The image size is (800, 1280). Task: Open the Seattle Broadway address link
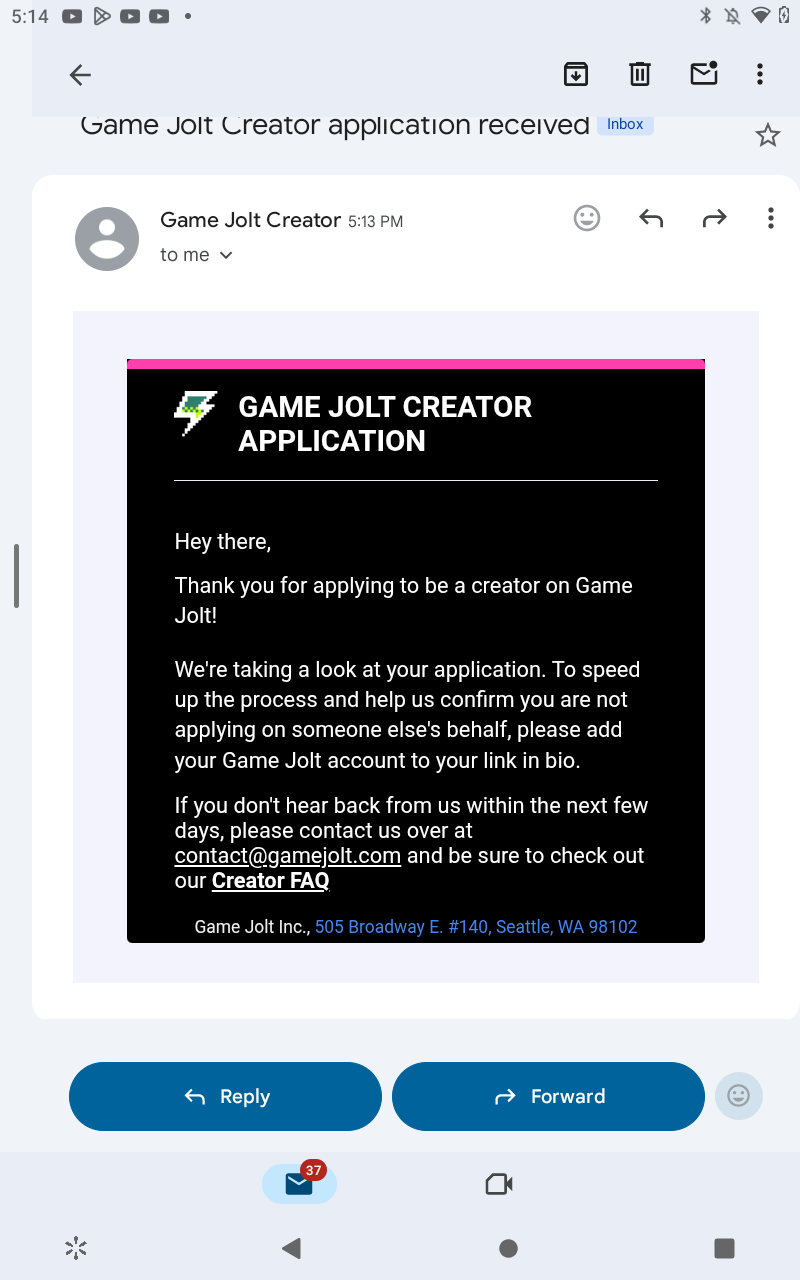[476, 927]
